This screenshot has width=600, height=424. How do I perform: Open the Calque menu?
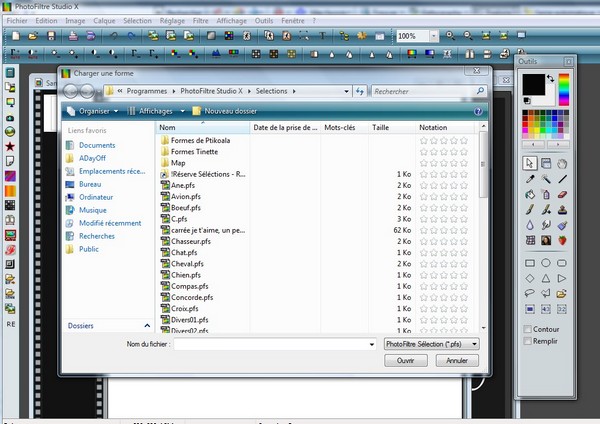pyautogui.click(x=104, y=21)
